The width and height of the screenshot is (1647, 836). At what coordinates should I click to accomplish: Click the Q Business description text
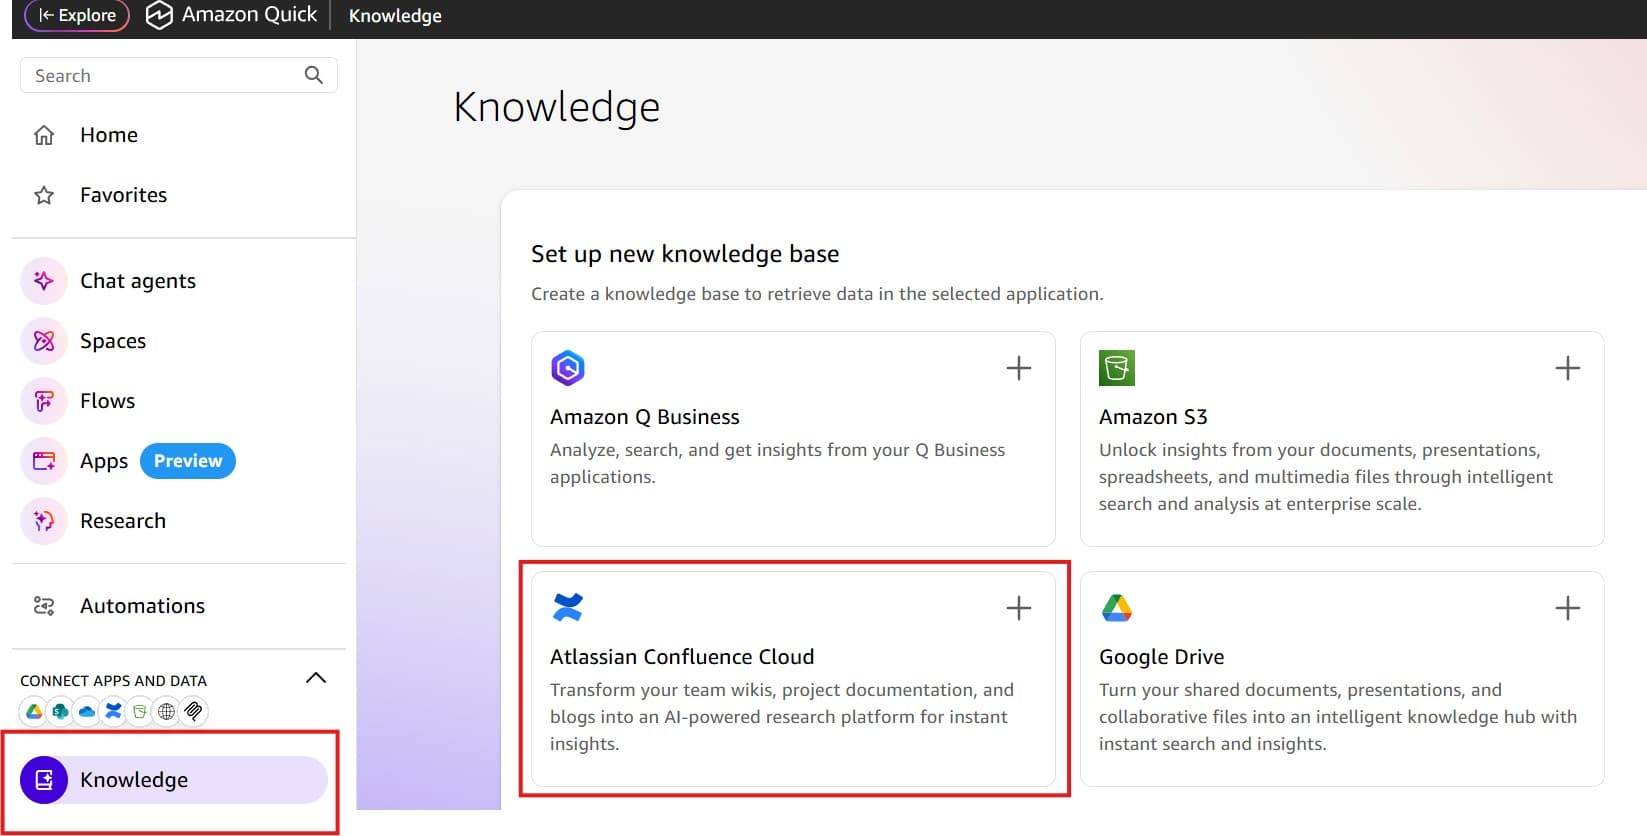click(778, 463)
